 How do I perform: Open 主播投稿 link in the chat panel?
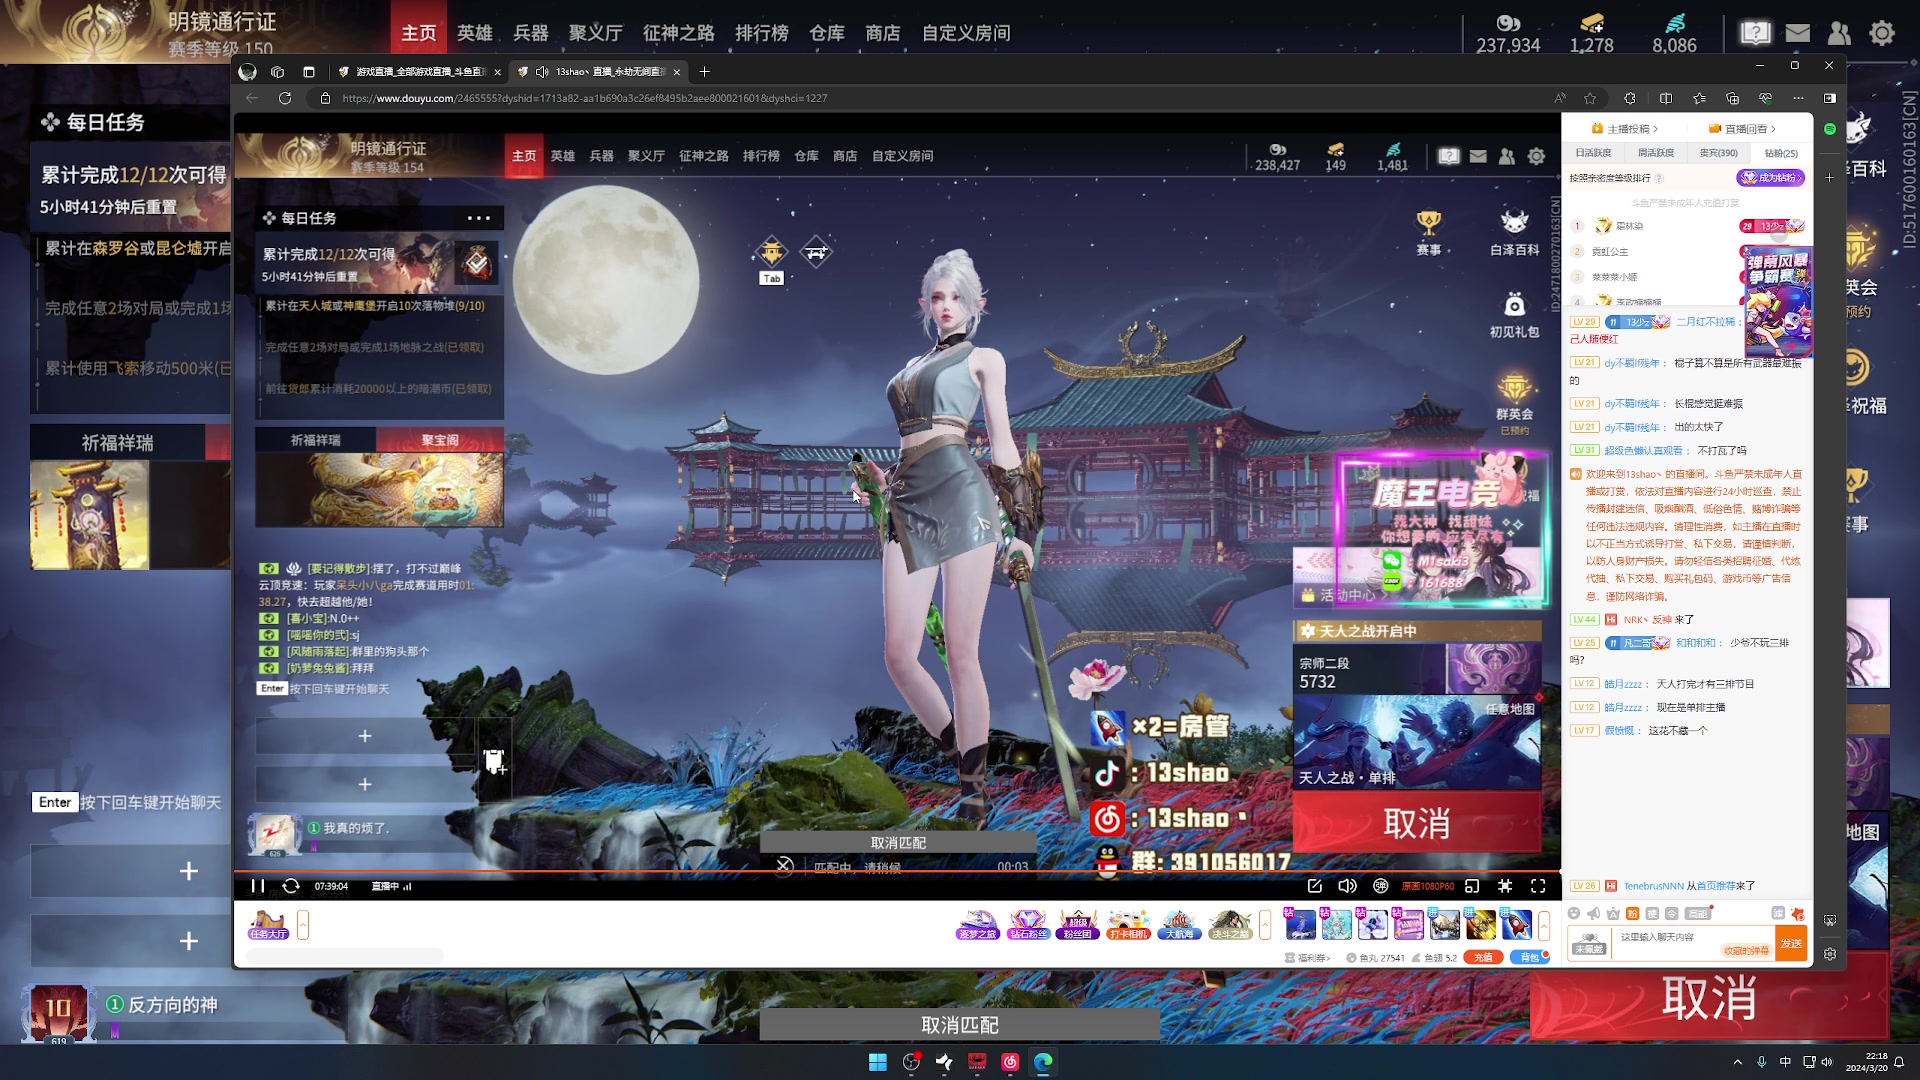1625,129
